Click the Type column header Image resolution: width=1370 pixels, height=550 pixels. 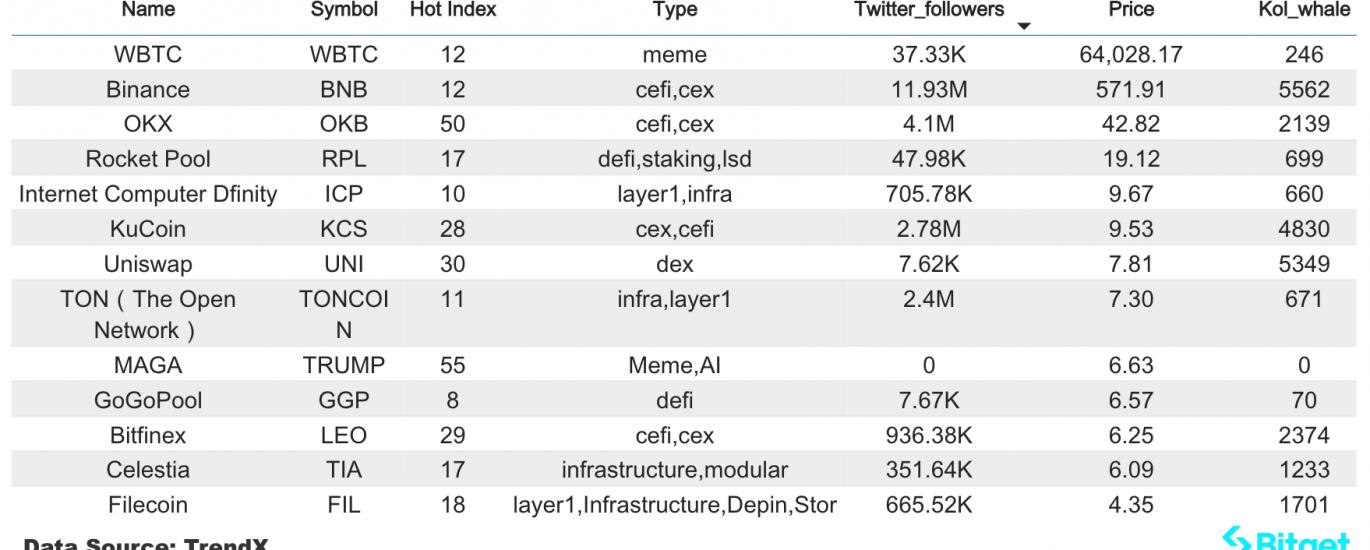coord(675,10)
